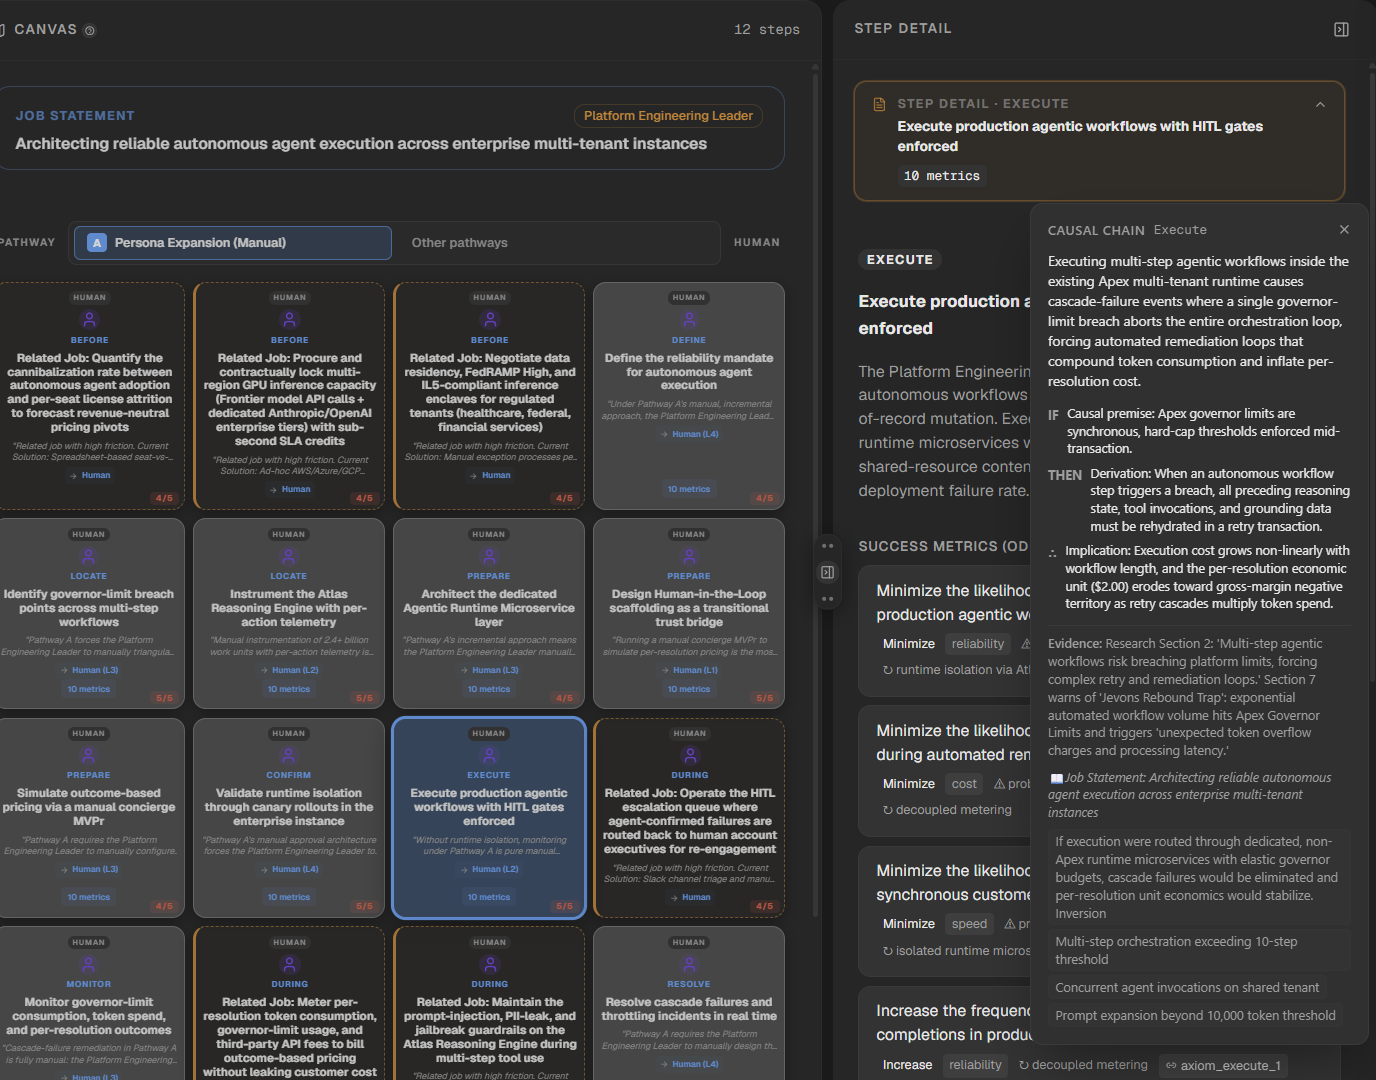1376x1080 pixels.
Task: Click the human icon on the Execute production agentic card
Action: pyautogui.click(x=489, y=756)
